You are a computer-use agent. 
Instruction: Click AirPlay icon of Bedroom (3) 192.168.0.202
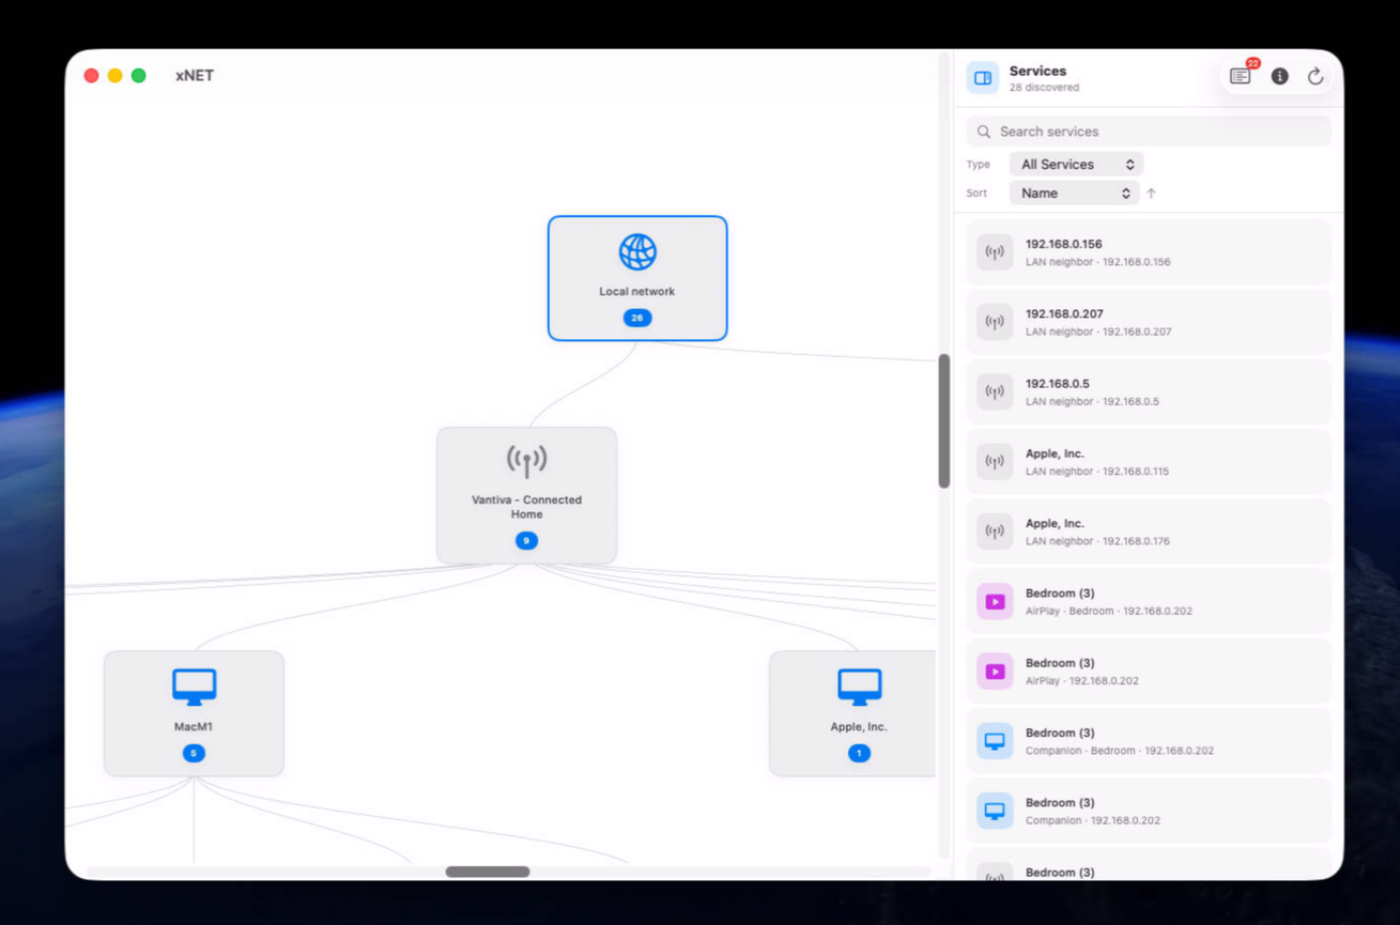[995, 672]
